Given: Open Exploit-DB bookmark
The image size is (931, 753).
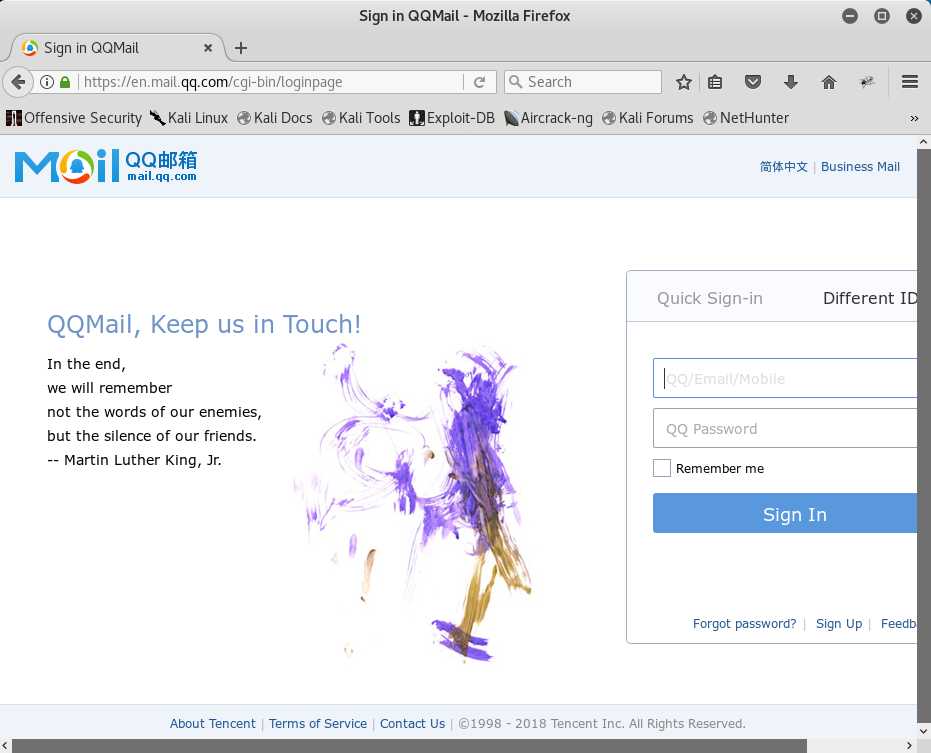Looking at the screenshot, I should [452, 118].
